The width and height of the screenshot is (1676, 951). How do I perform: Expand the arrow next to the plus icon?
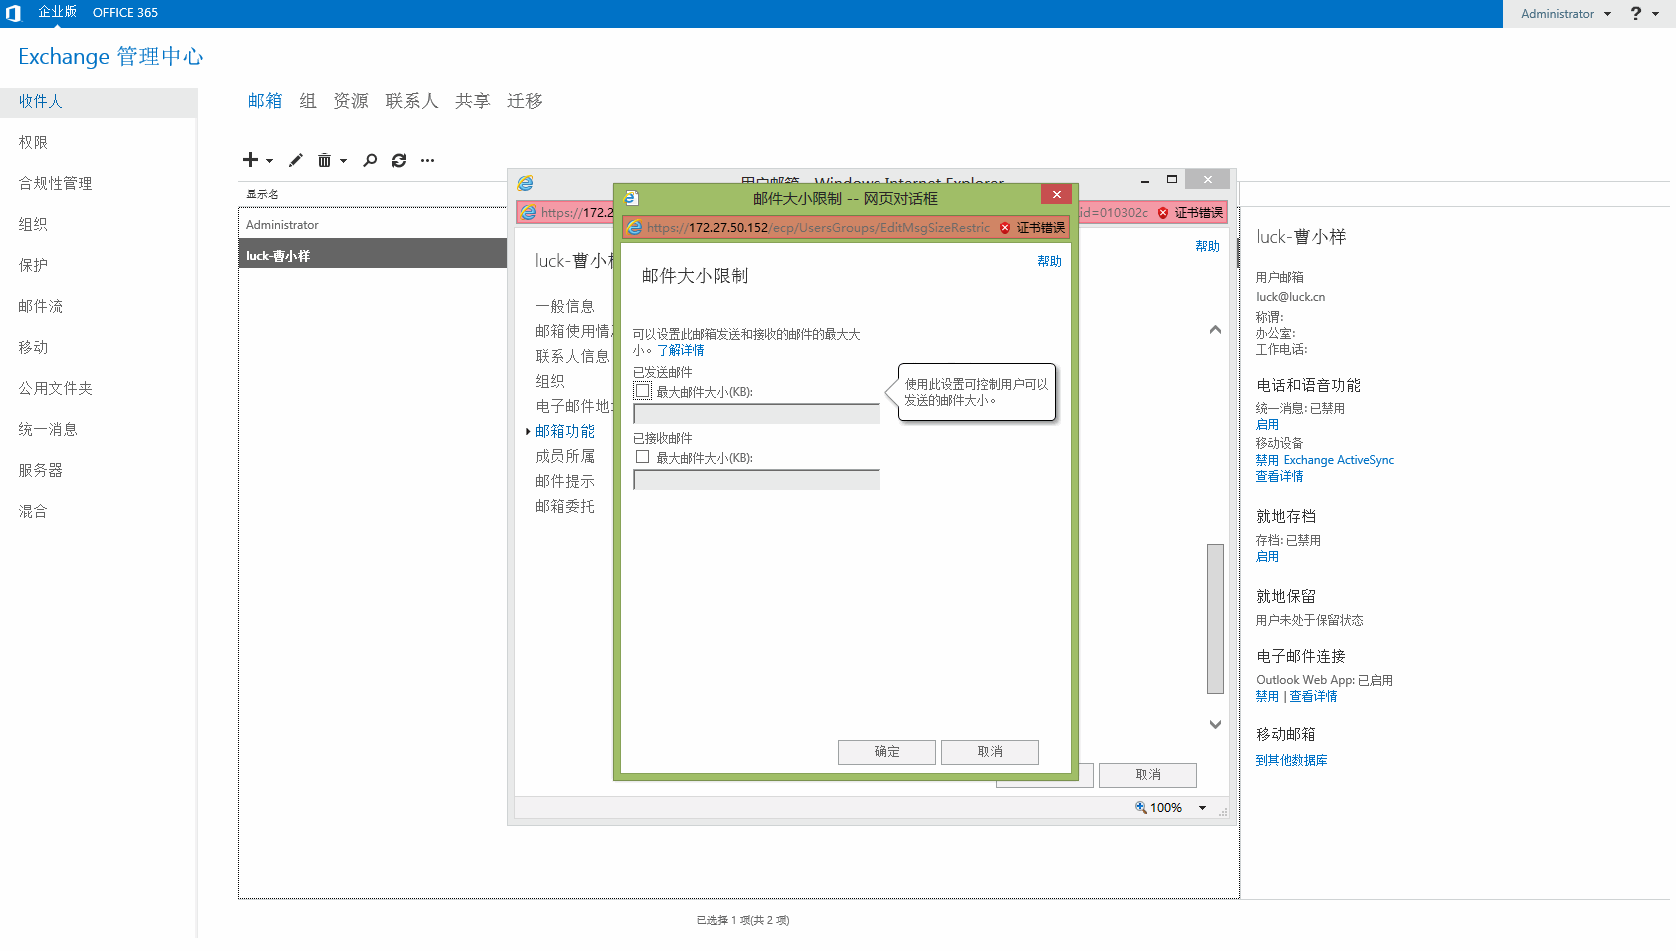pos(269,161)
